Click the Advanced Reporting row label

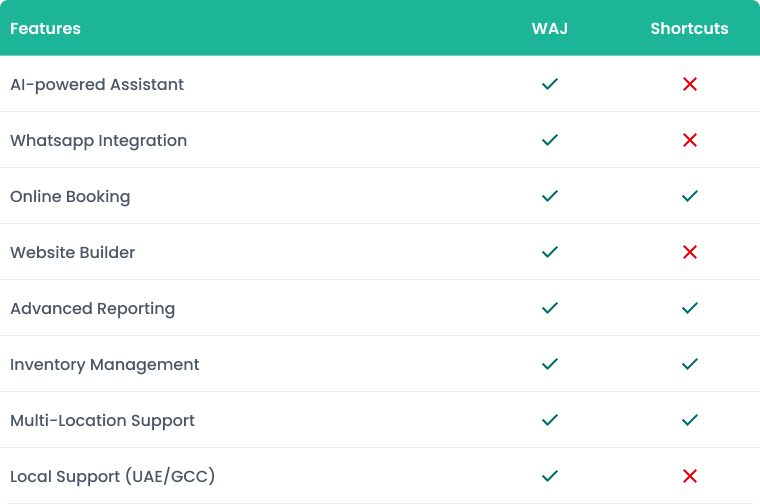92,308
